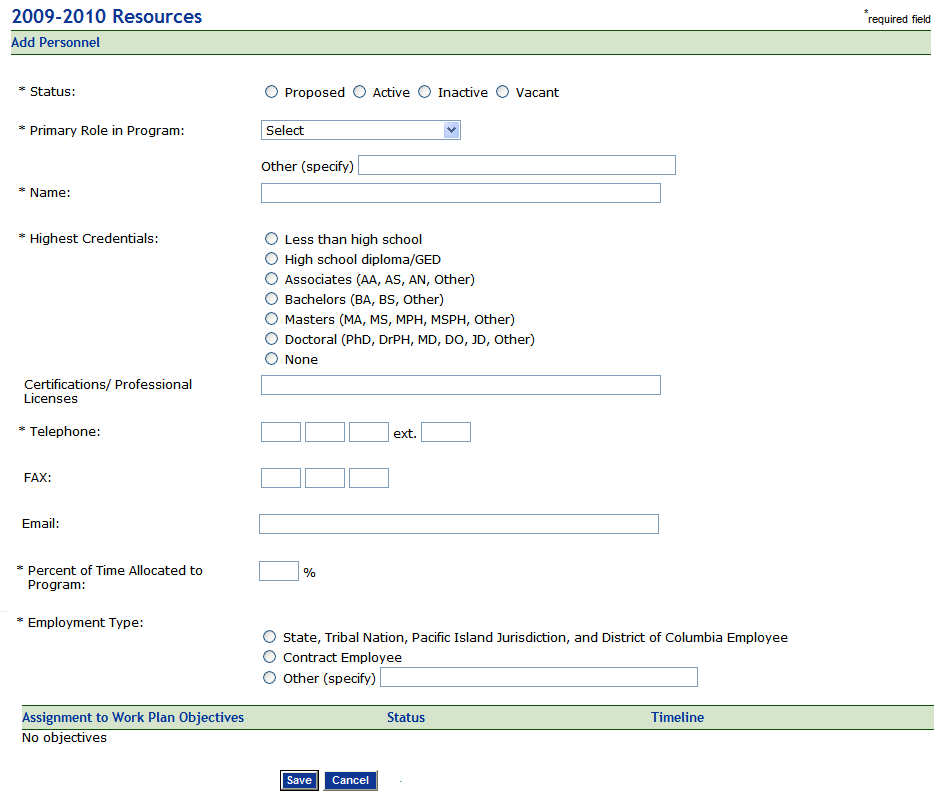Click Assignment to Work Plan Objectives header
Screen dimensions: 944x812
pyautogui.click(x=133, y=717)
